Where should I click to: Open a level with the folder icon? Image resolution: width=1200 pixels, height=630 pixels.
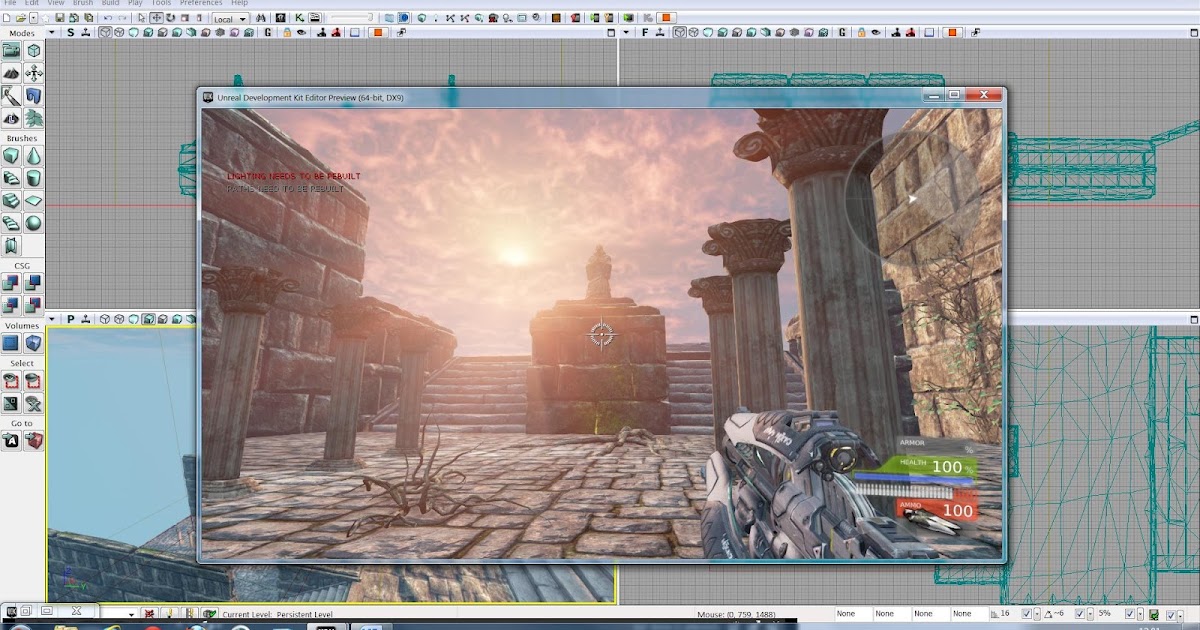pos(20,18)
